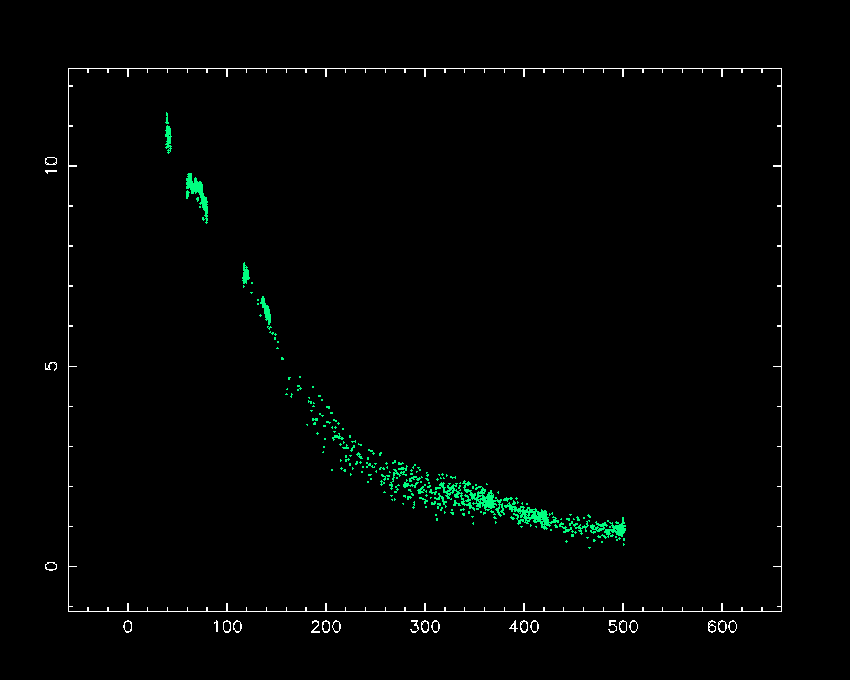Click the x-axis label 400
850x680 pixels.
524,627
